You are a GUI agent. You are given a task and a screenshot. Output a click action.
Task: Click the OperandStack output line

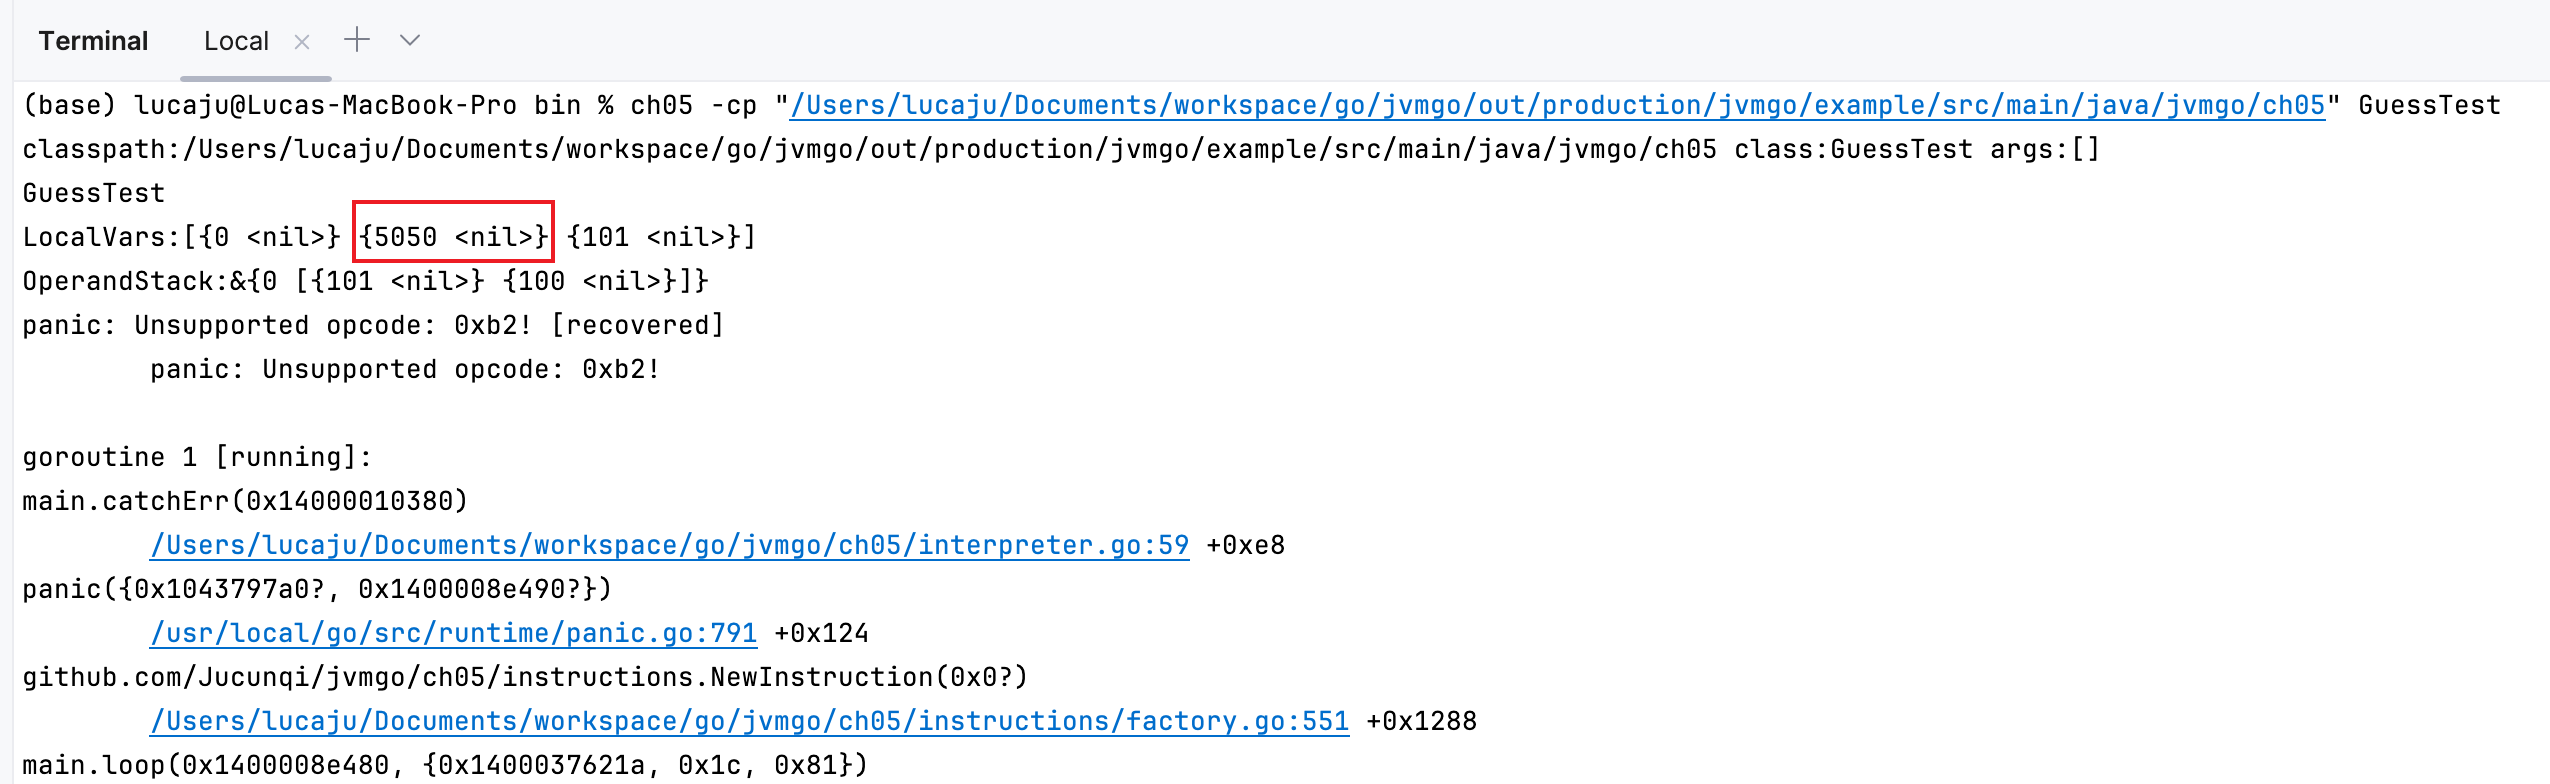pyautogui.click(x=365, y=281)
